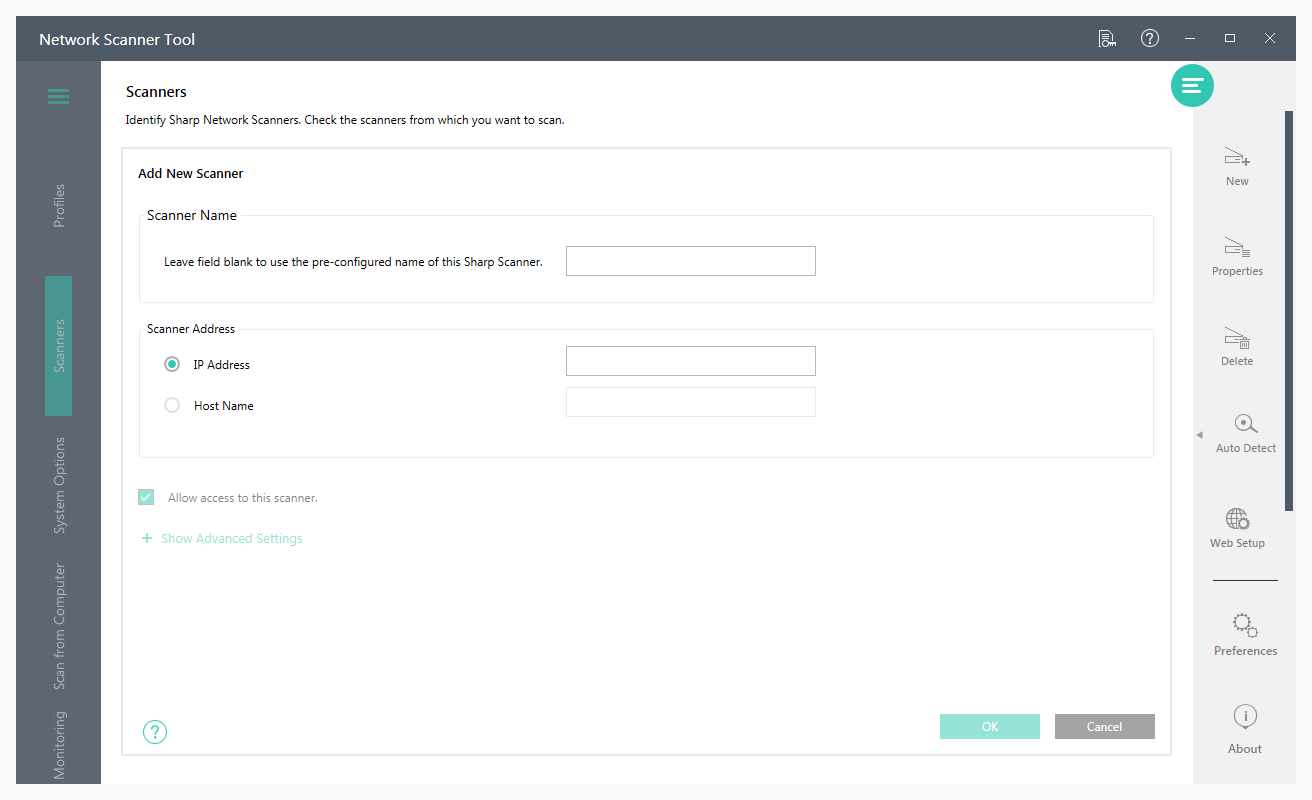Open scanner Properties icon

pyautogui.click(x=1237, y=248)
